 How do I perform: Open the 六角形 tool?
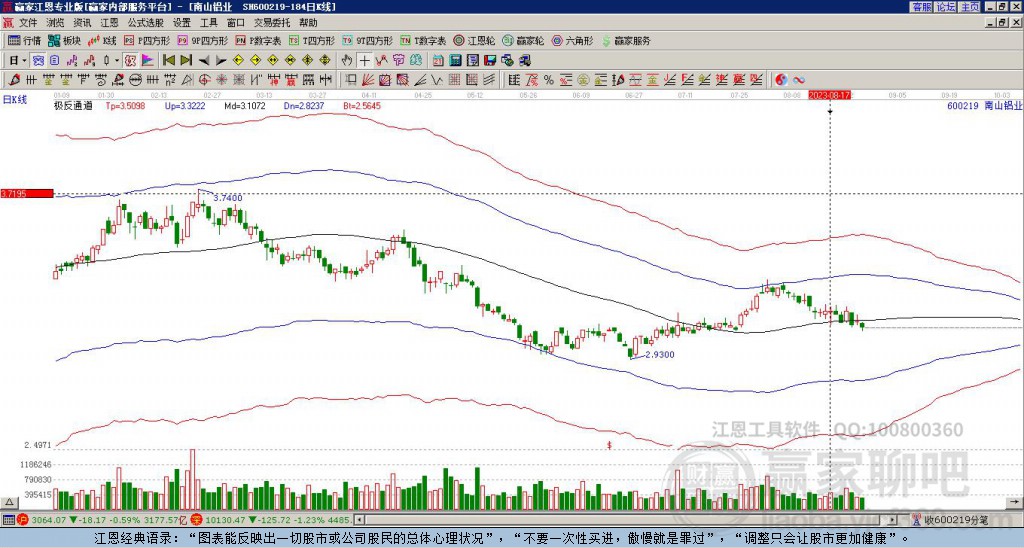pos(573,41)
